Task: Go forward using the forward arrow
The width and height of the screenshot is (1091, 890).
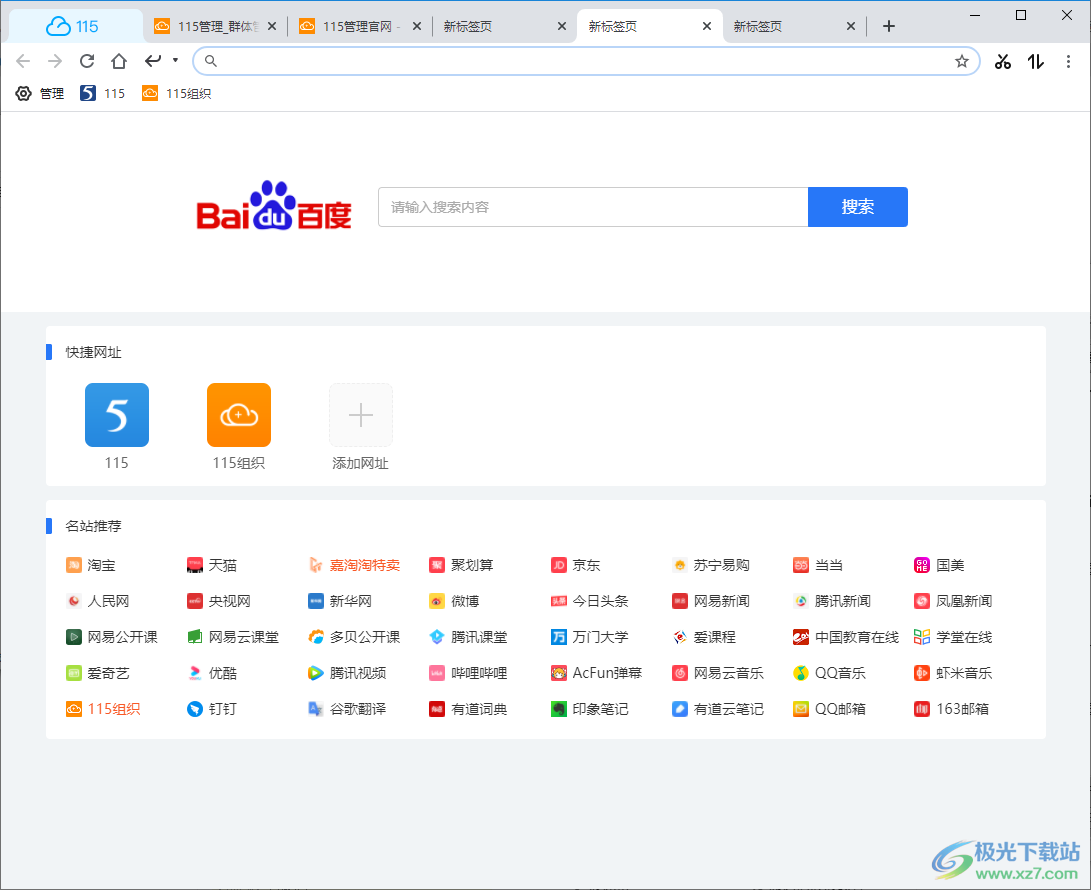Action: 55,61
